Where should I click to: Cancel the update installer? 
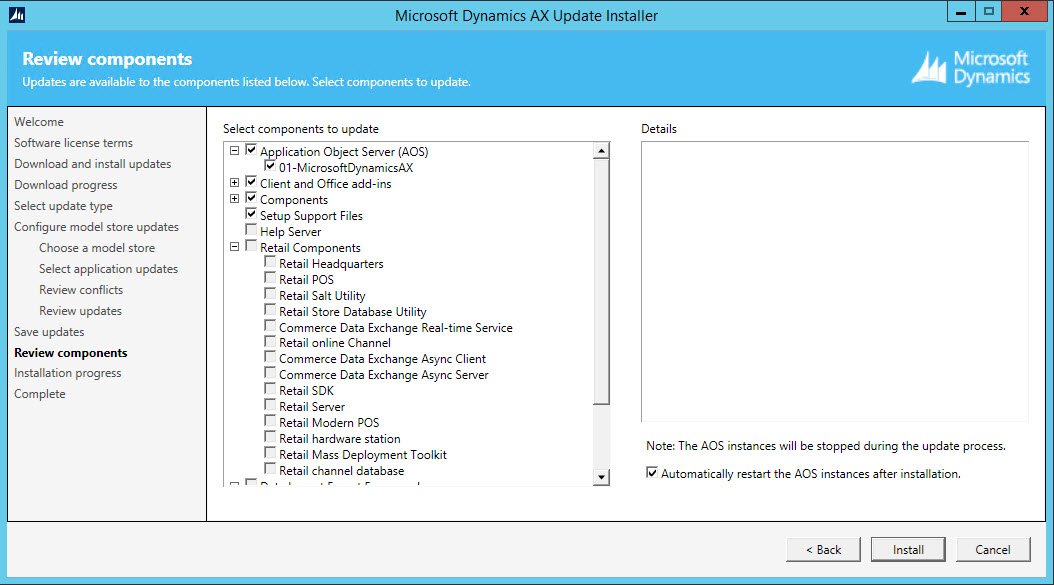[x=992, y=549]
